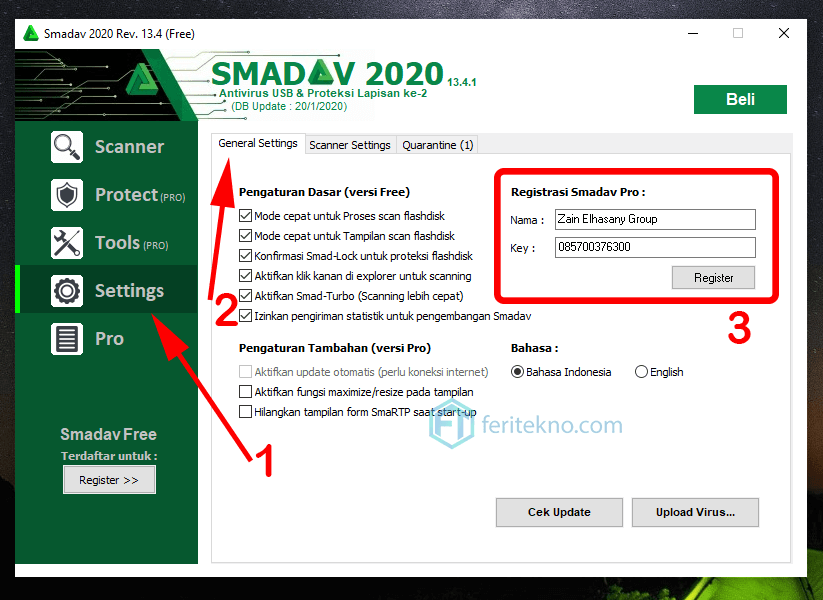
Task: Go to the Pro section label
Action: coord(109,339)
